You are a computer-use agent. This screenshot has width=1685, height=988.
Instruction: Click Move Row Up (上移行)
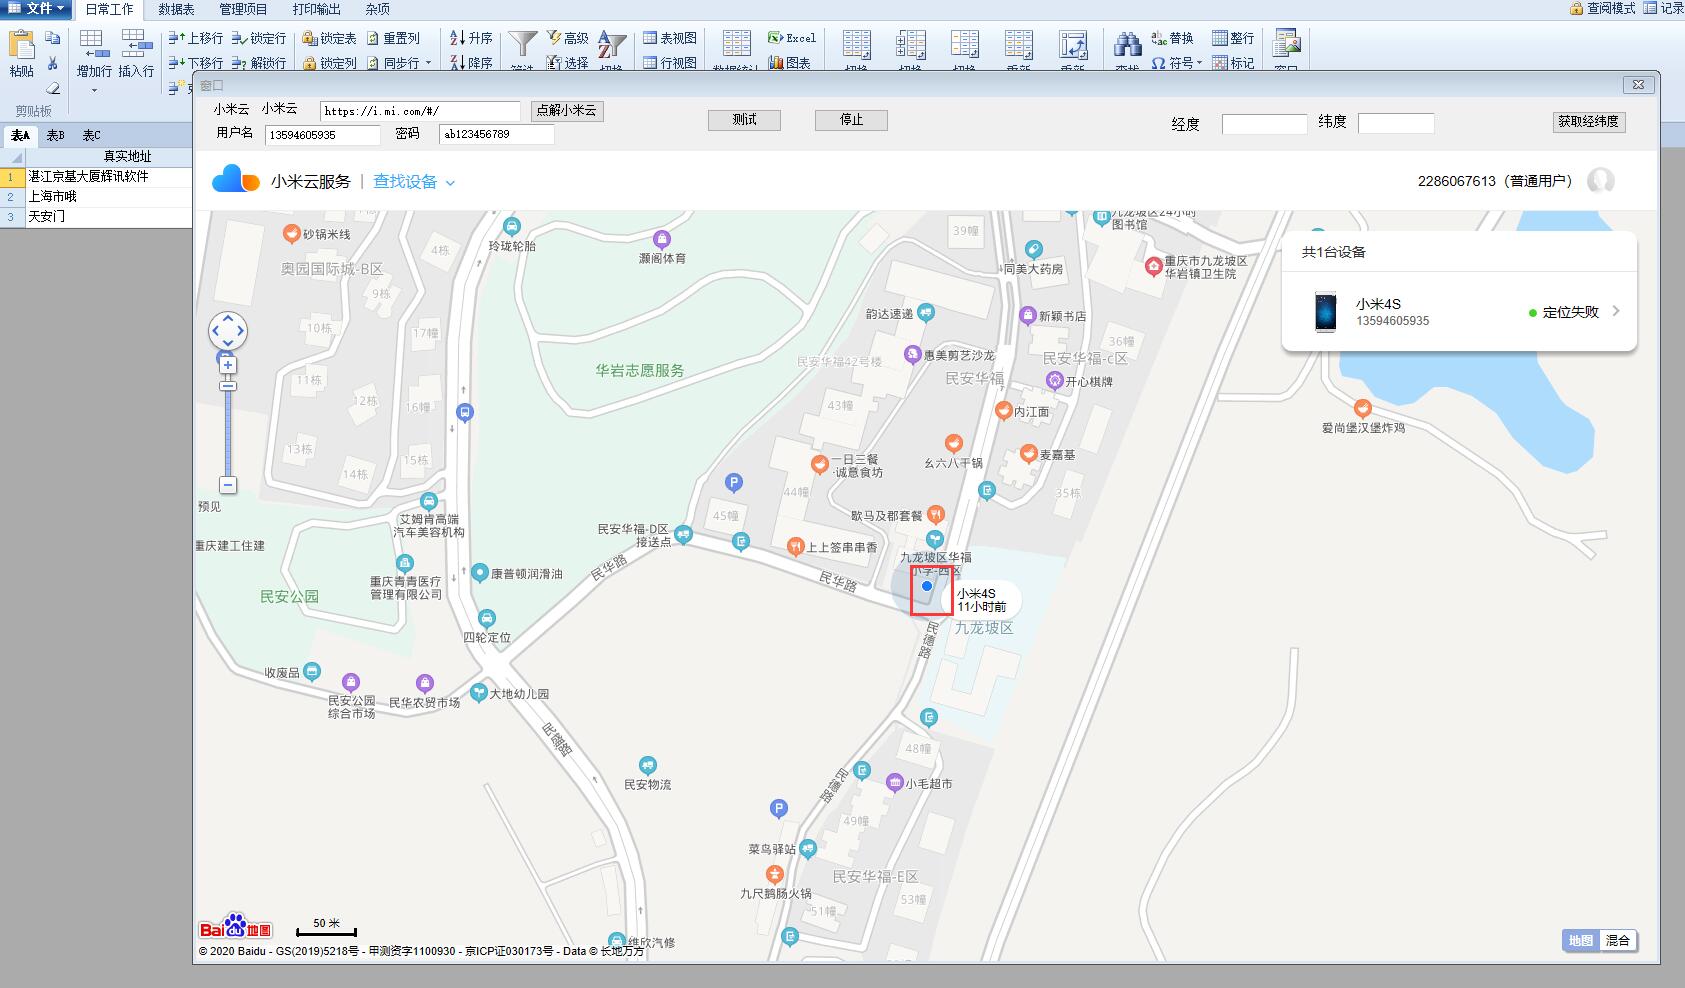coord(196,38)
